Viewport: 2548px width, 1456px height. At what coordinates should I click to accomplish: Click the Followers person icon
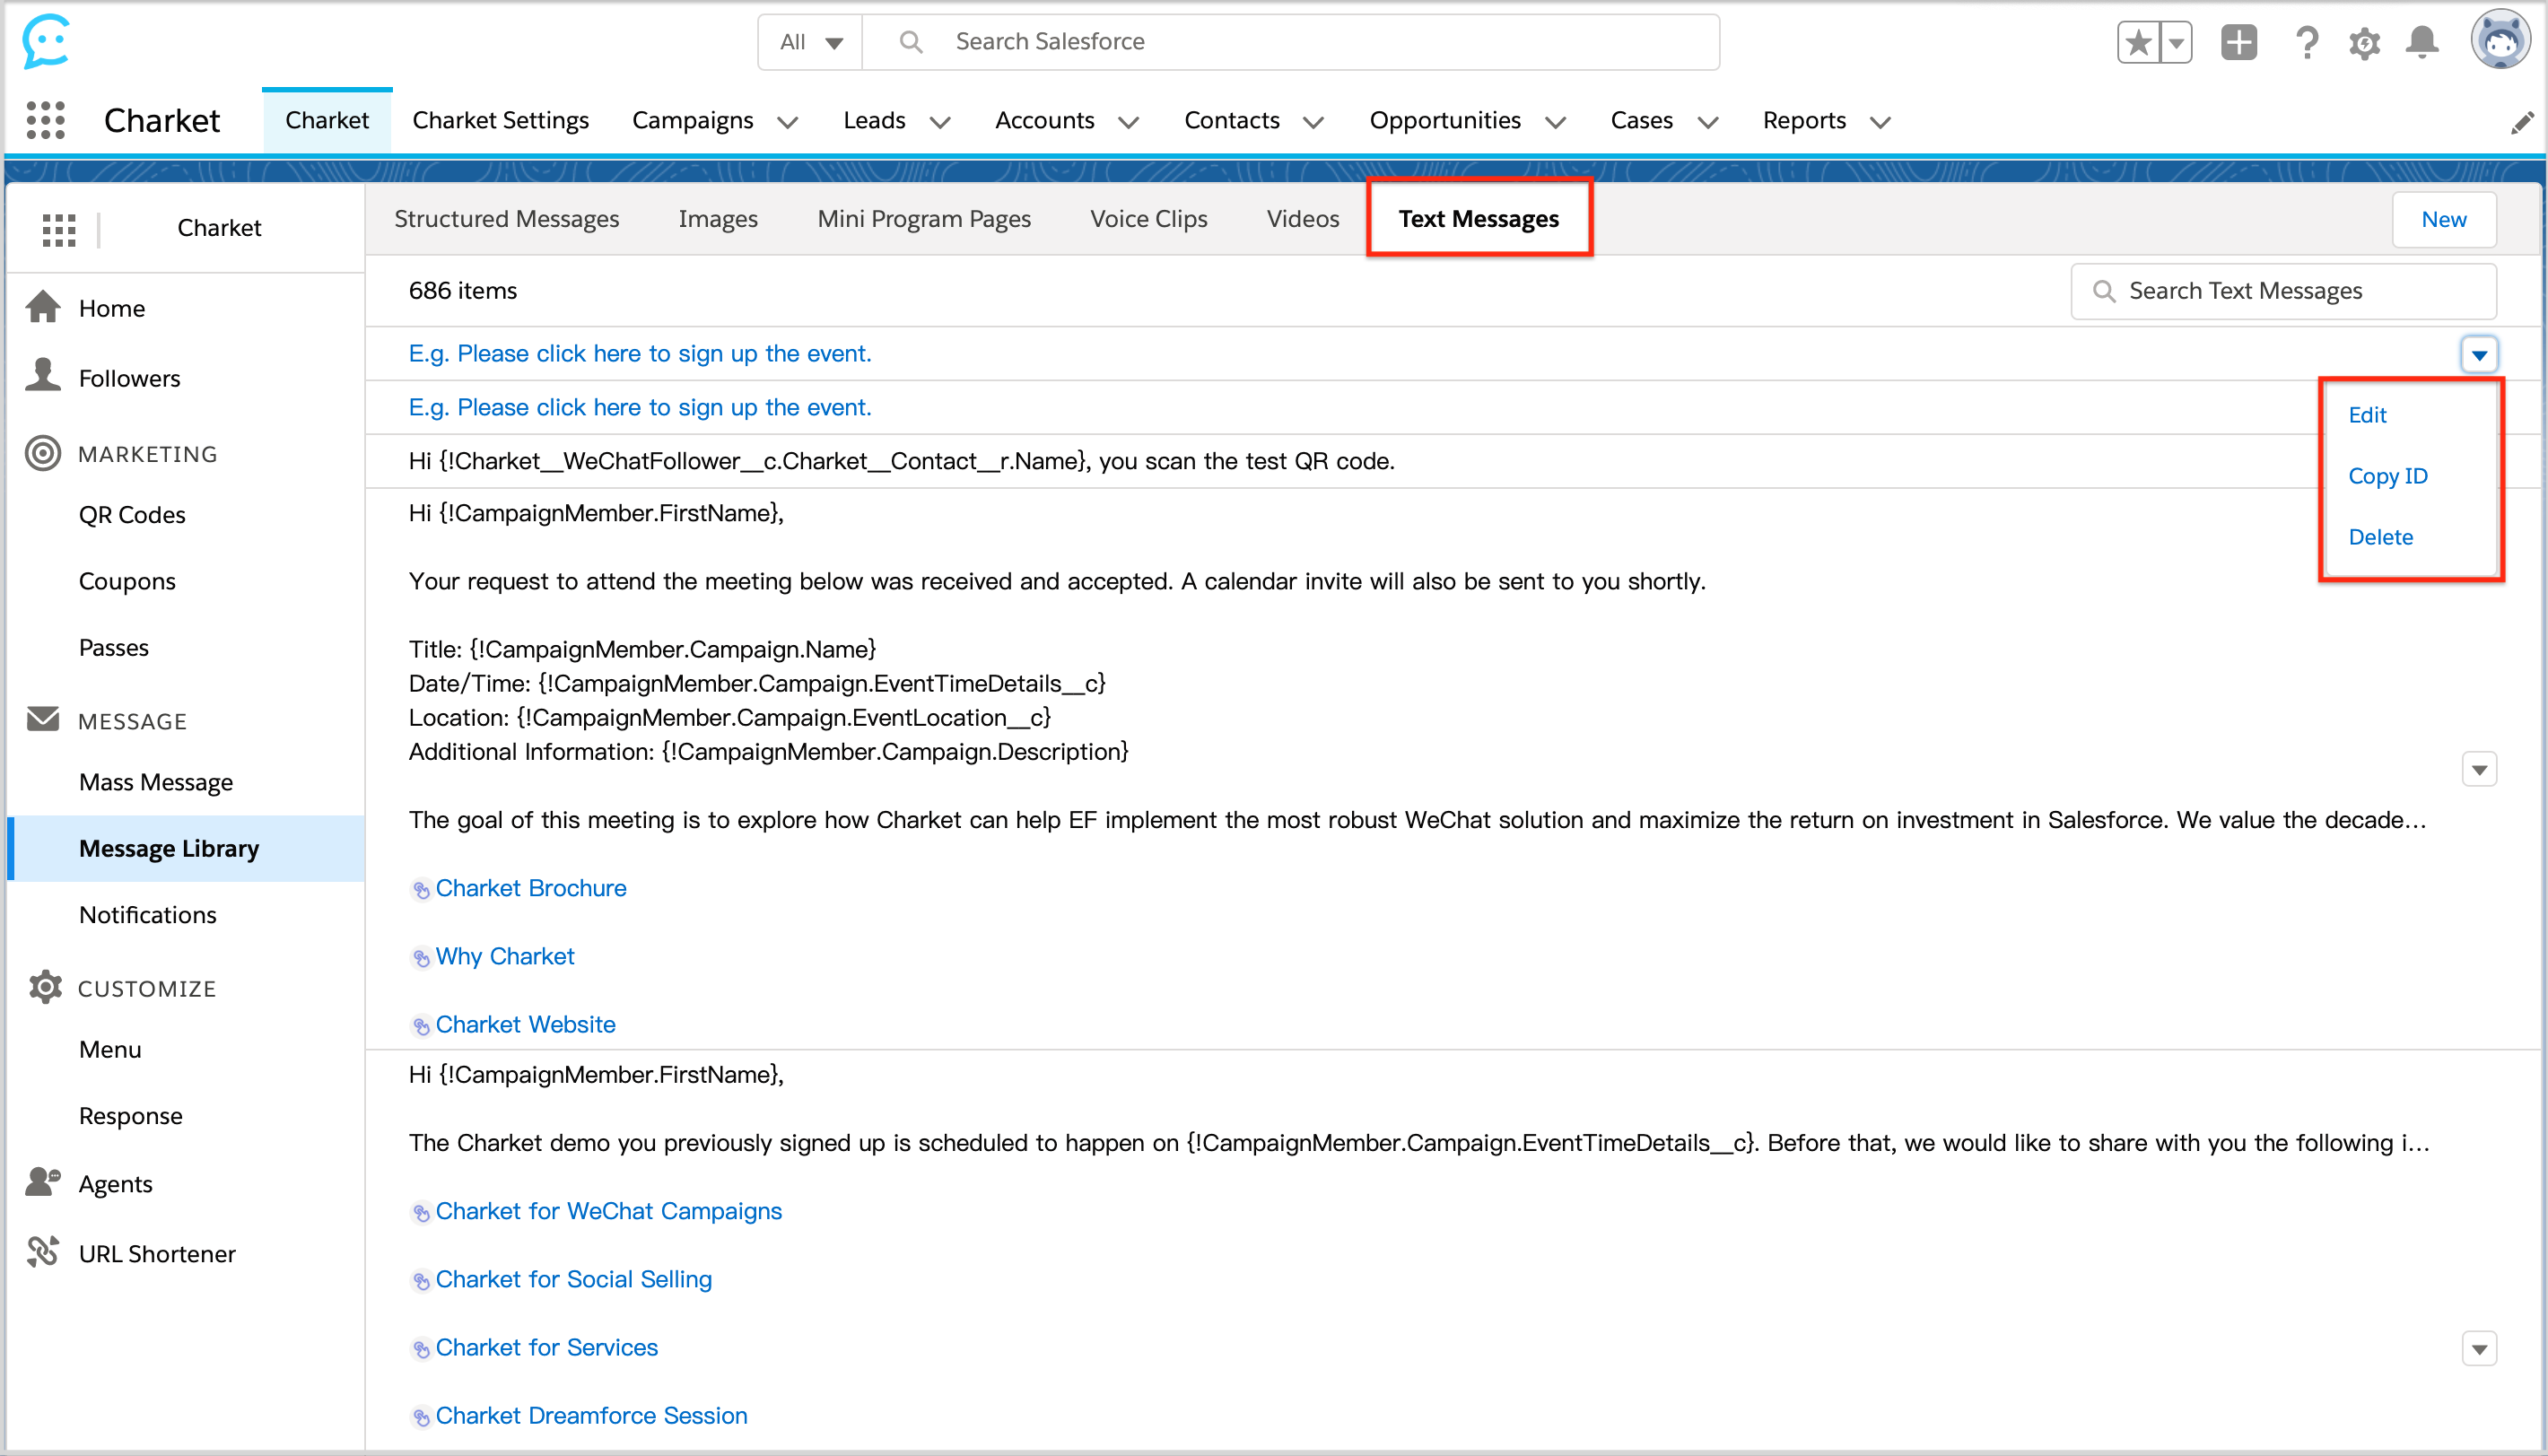pyautogui.click(x=43, y=375)
